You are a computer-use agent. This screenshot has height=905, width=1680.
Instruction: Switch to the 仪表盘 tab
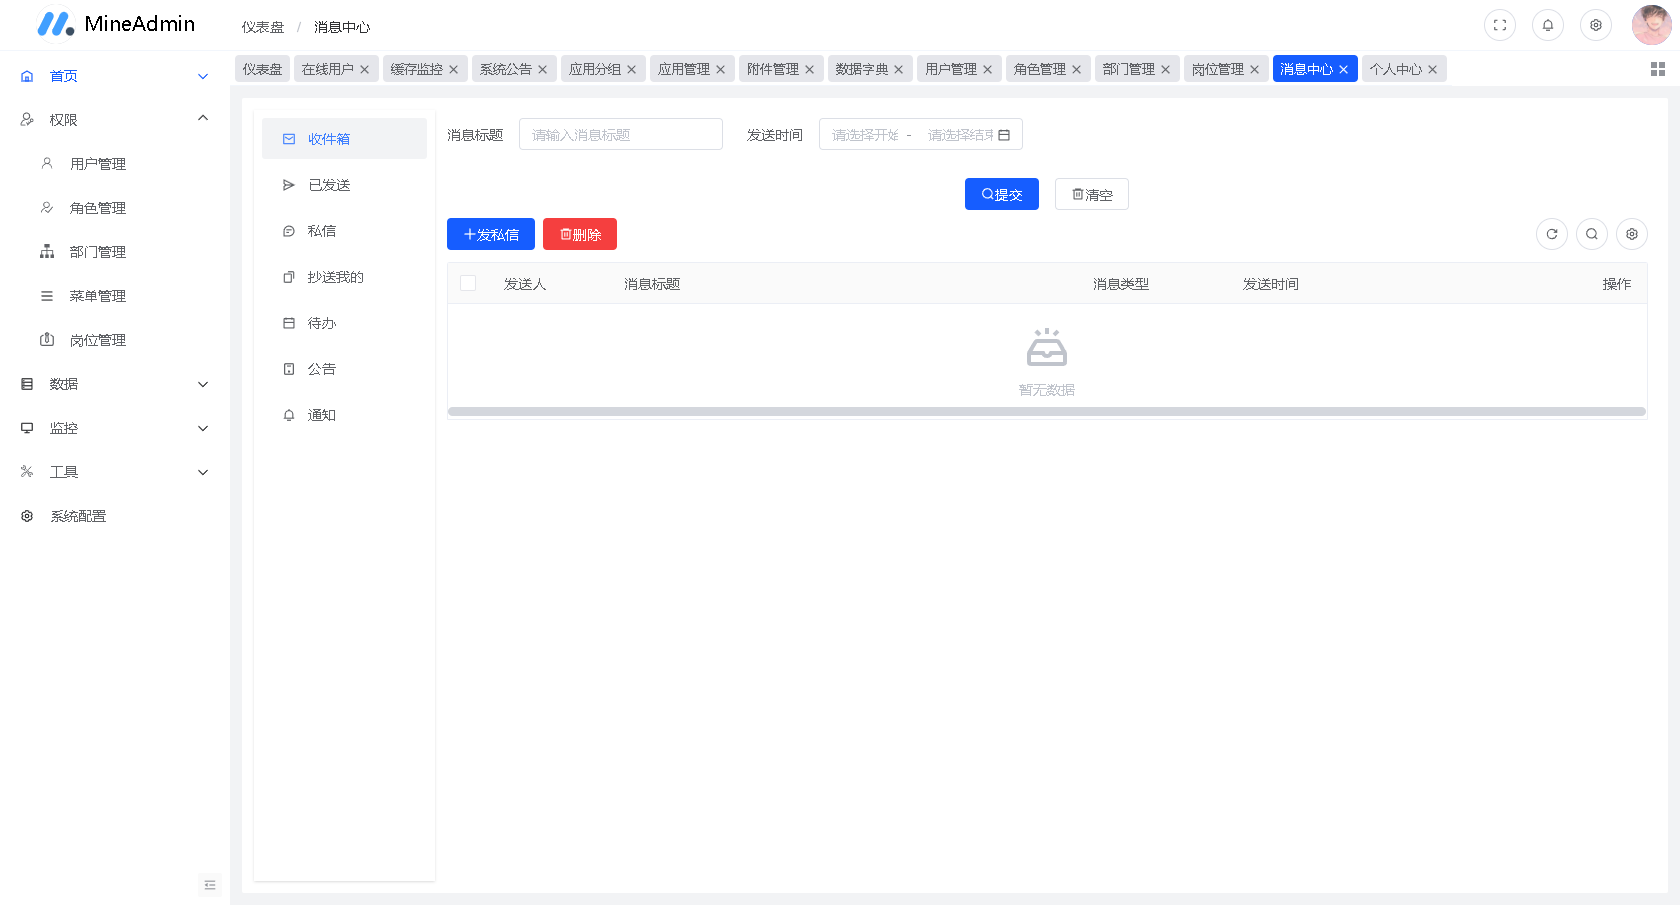(263, 69)
